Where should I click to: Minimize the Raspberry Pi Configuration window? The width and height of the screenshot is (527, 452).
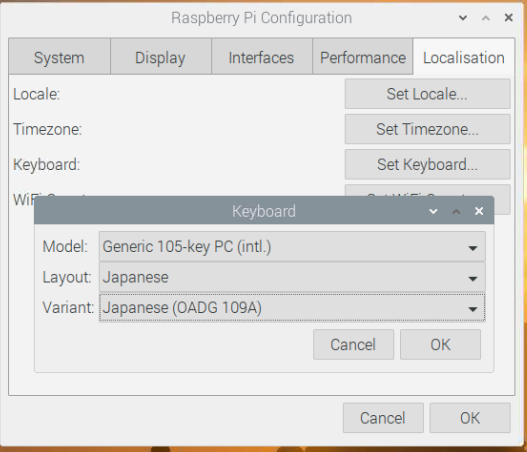pos(463,17)
